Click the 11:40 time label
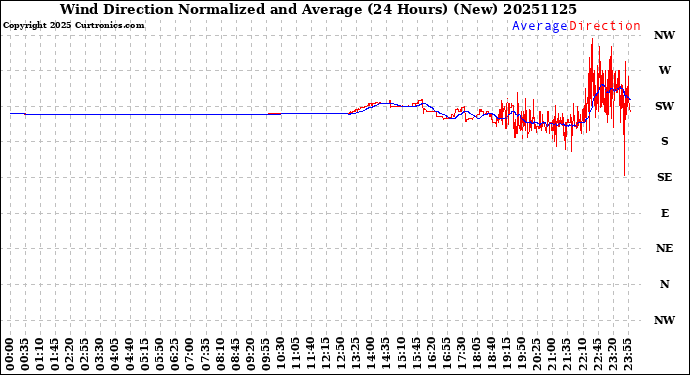This screenshot has height=375, width=690. [311, 354]
